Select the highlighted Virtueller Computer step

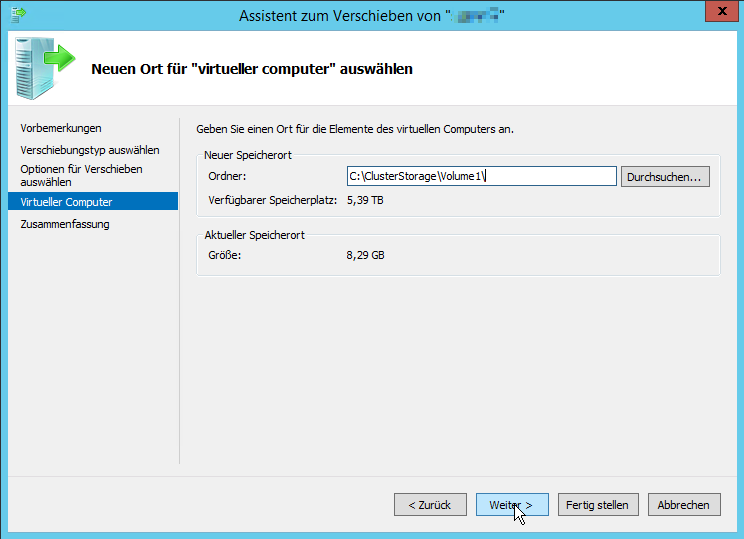point(66,202)
